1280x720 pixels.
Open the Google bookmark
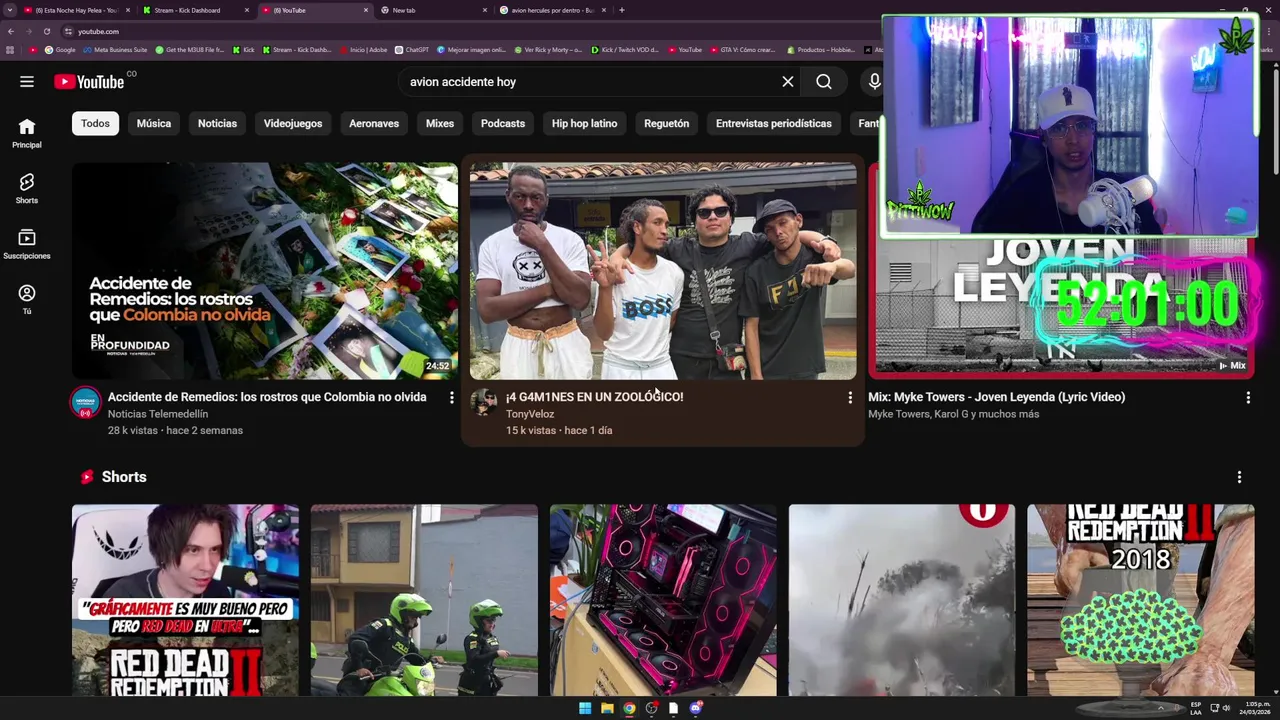(60, 49)
